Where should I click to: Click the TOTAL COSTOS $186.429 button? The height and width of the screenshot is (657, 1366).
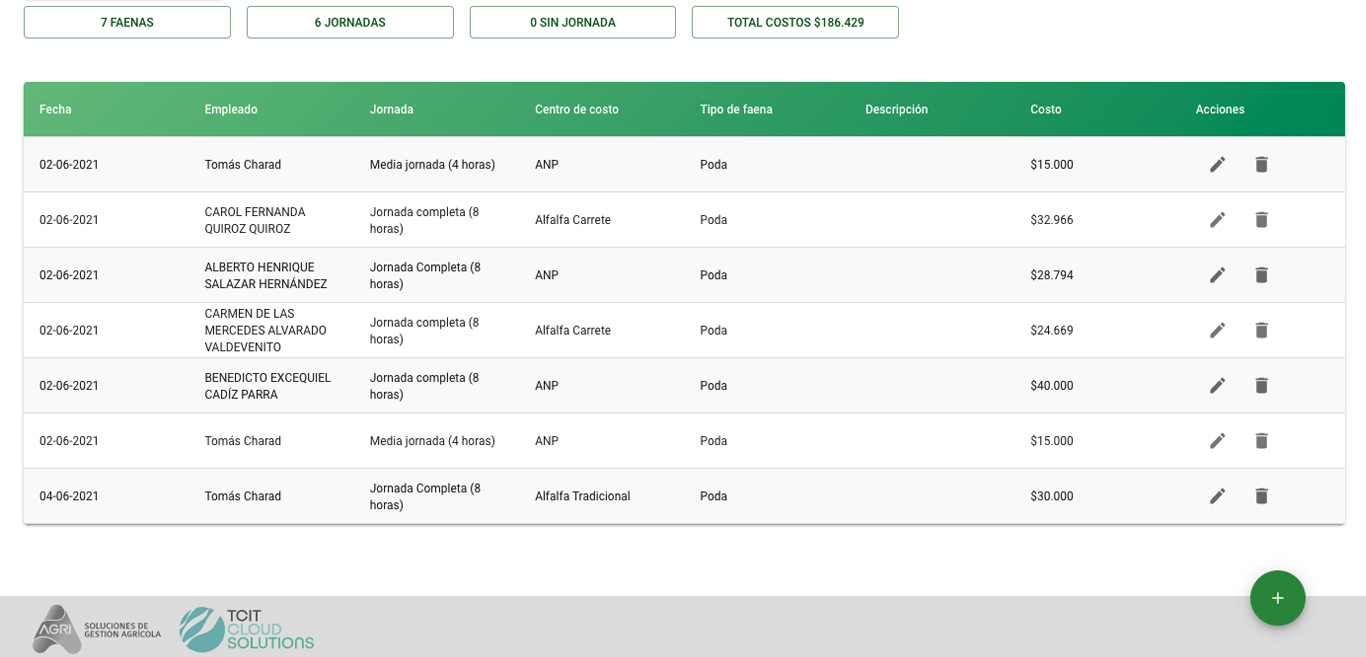[x=795, y=22]
